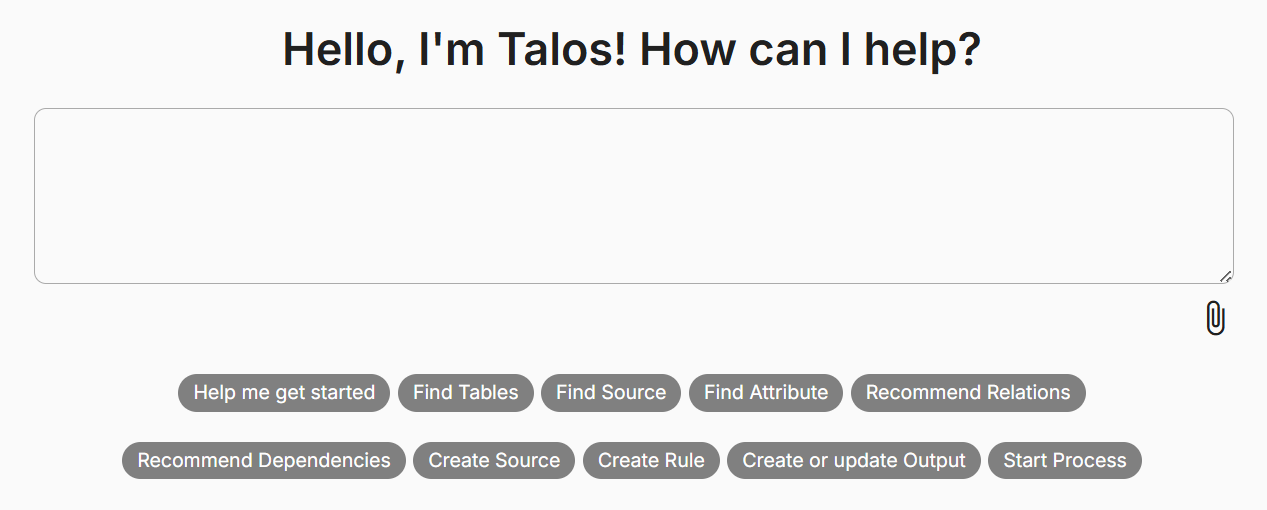Click the Find Attribute chip
Screen dimensions: 1267x510
click(766, 393)
